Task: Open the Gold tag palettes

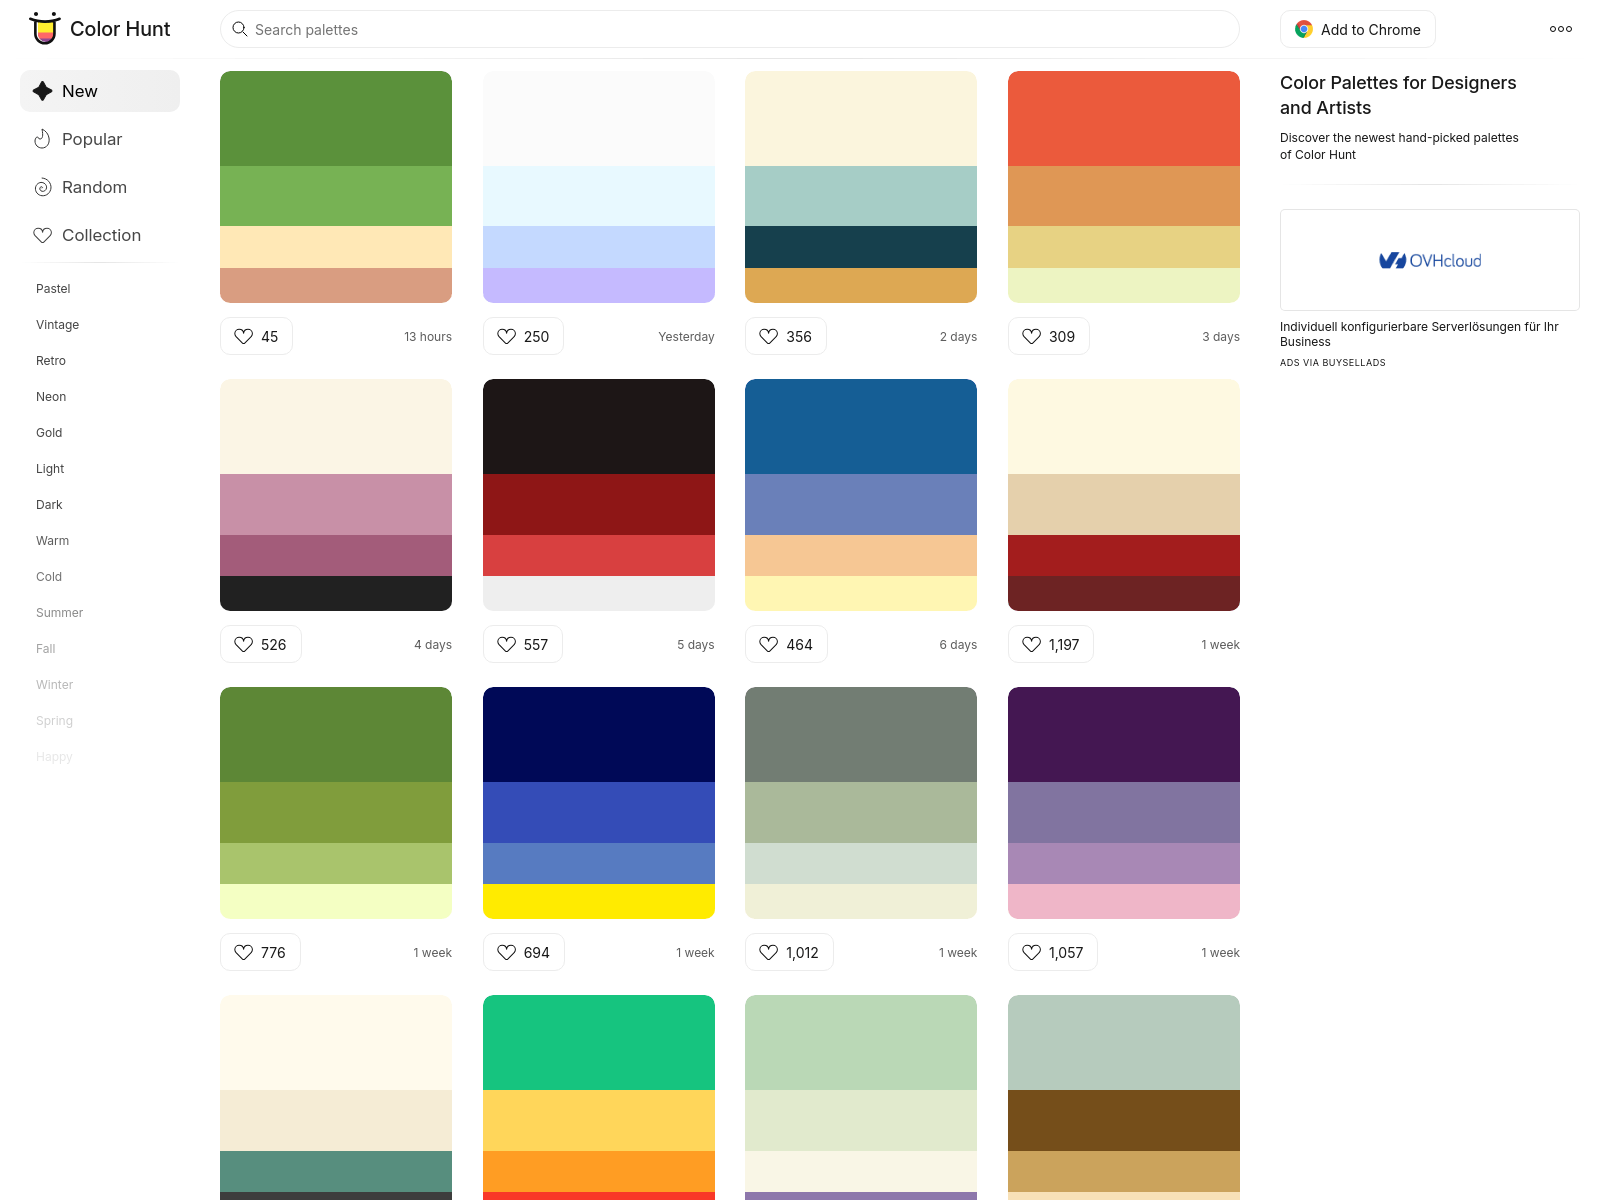Action: (x=49, y=433)
